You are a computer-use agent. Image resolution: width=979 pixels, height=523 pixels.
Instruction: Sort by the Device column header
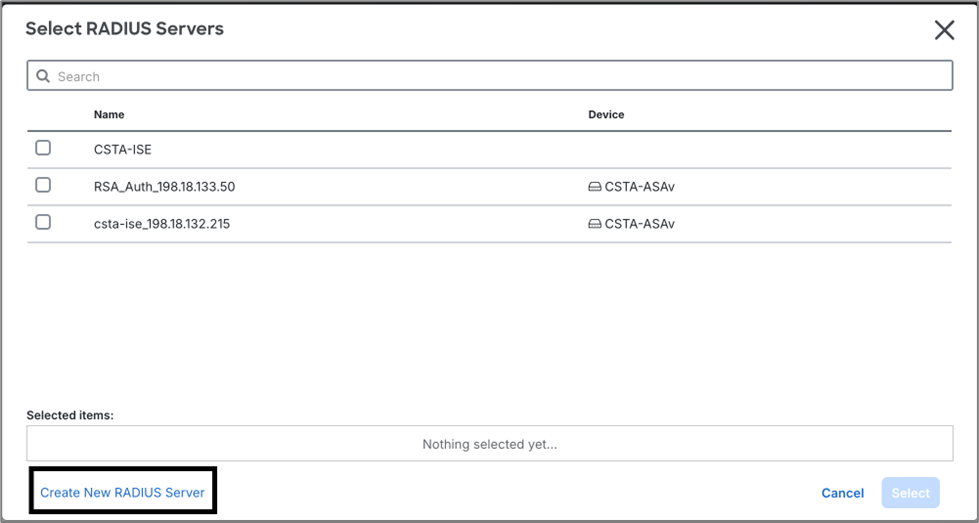point(606,115)
